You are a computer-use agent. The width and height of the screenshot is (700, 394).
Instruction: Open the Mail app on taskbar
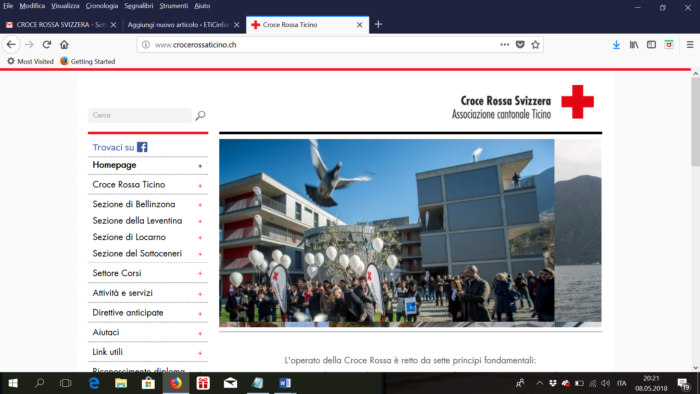[x=230, y=383]
